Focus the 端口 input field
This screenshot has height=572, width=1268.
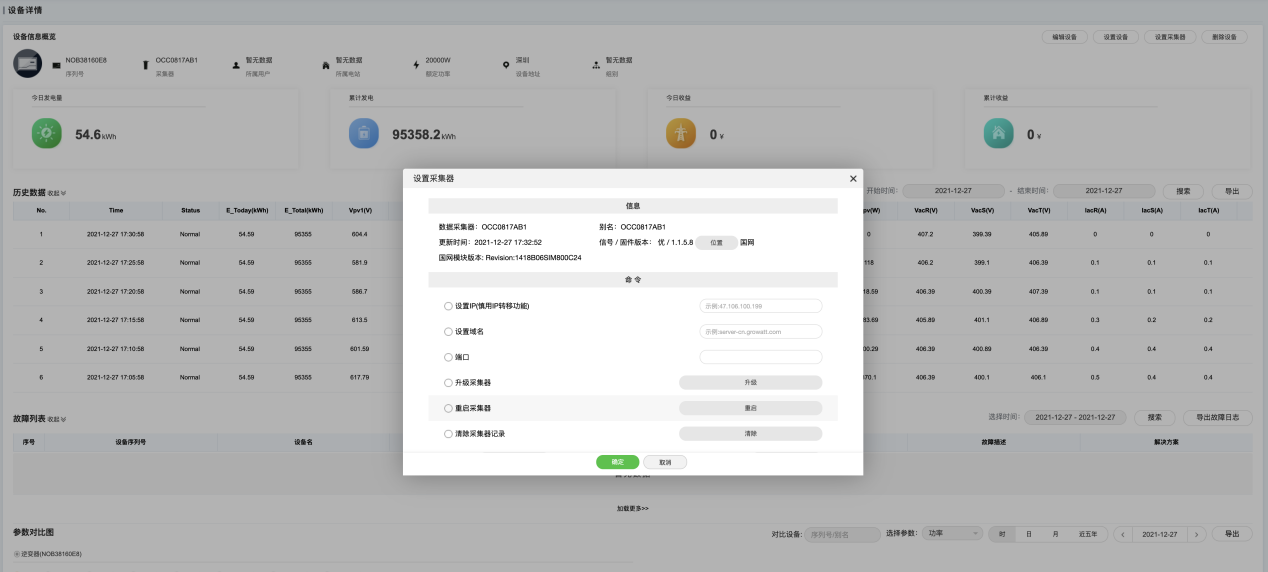click(760, 357)
